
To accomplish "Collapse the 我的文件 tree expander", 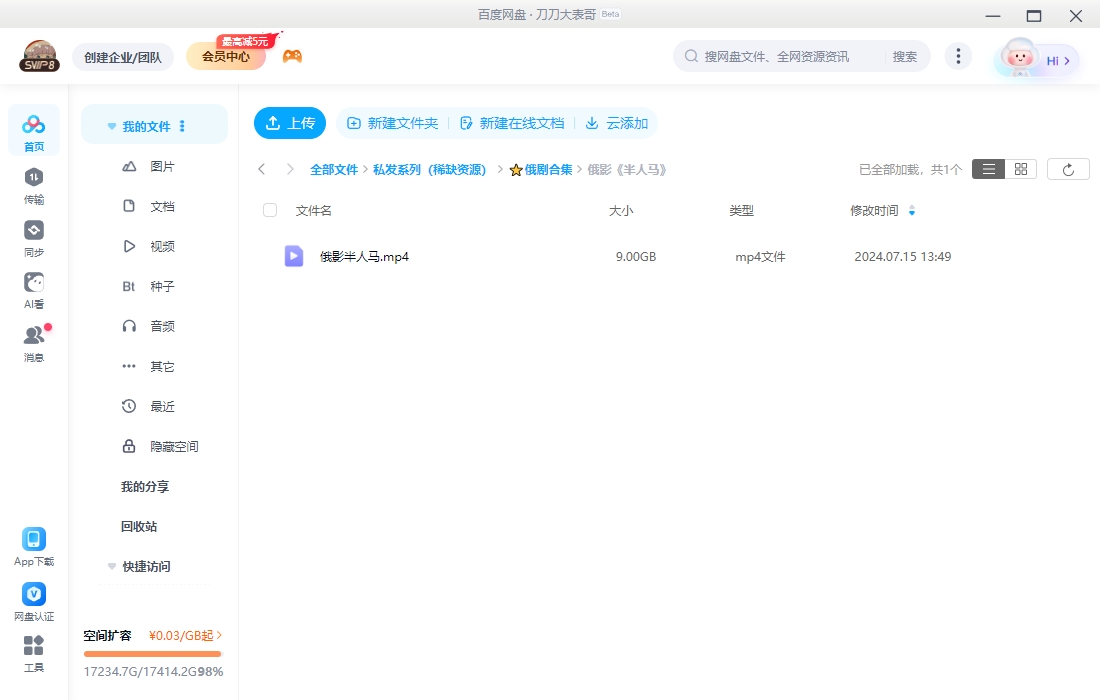I will (111, 125).
